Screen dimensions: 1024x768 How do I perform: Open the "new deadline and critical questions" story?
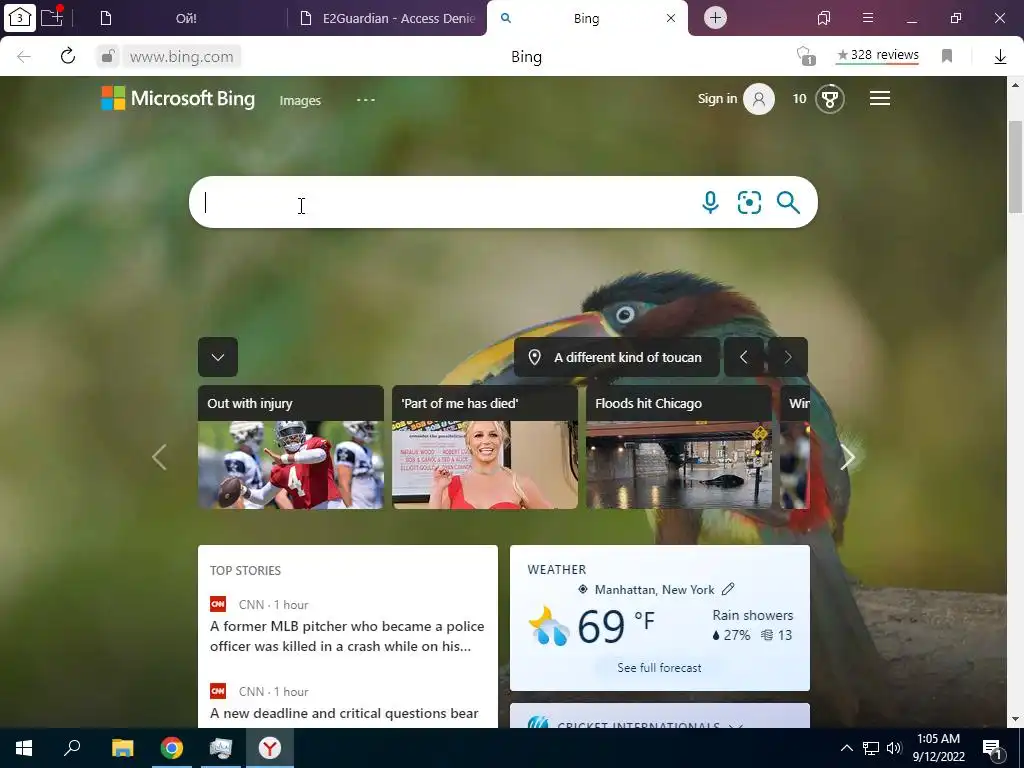pos(344,713)
